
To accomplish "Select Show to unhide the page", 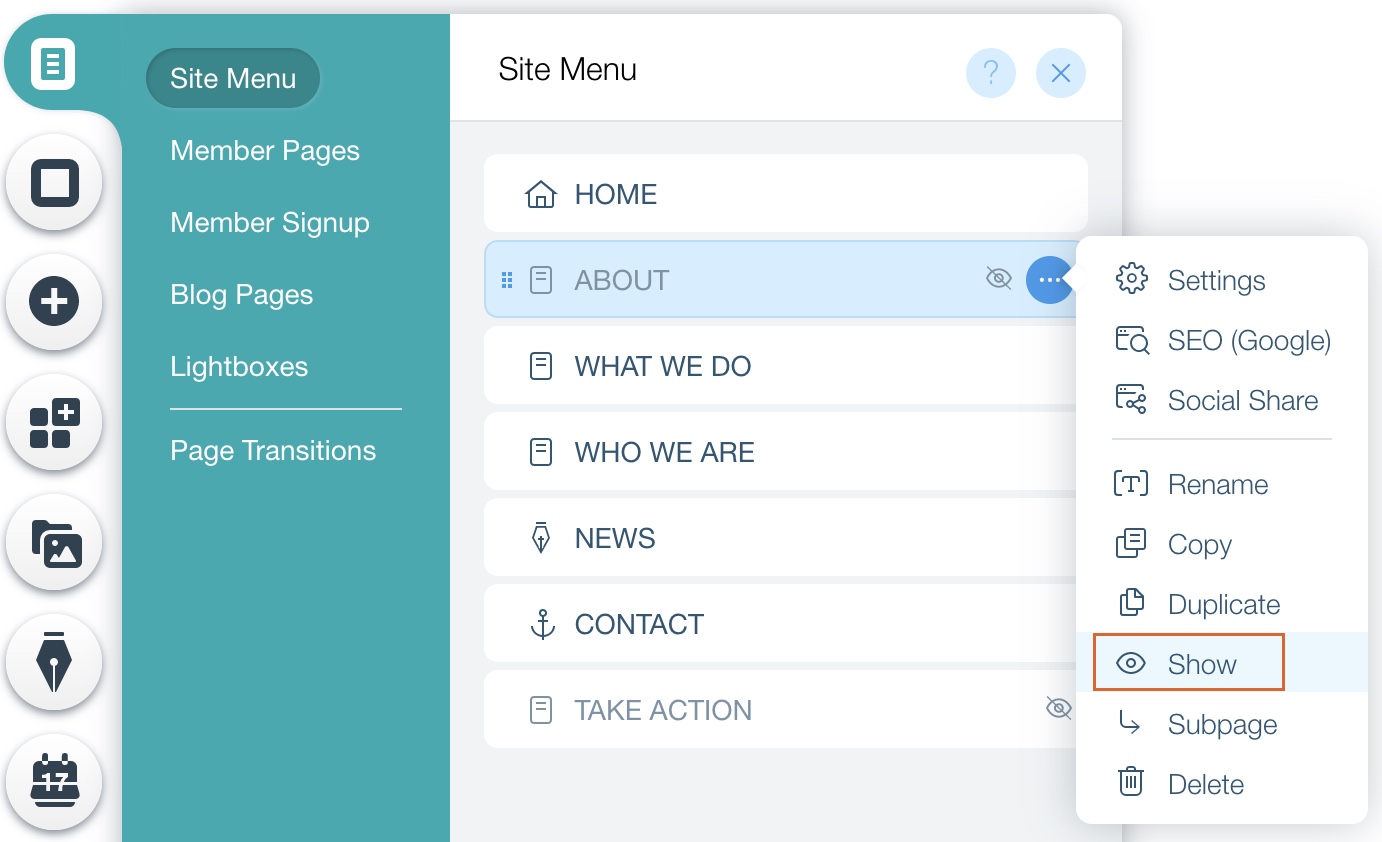I will pyautogui.click(x=1202, y=663).
